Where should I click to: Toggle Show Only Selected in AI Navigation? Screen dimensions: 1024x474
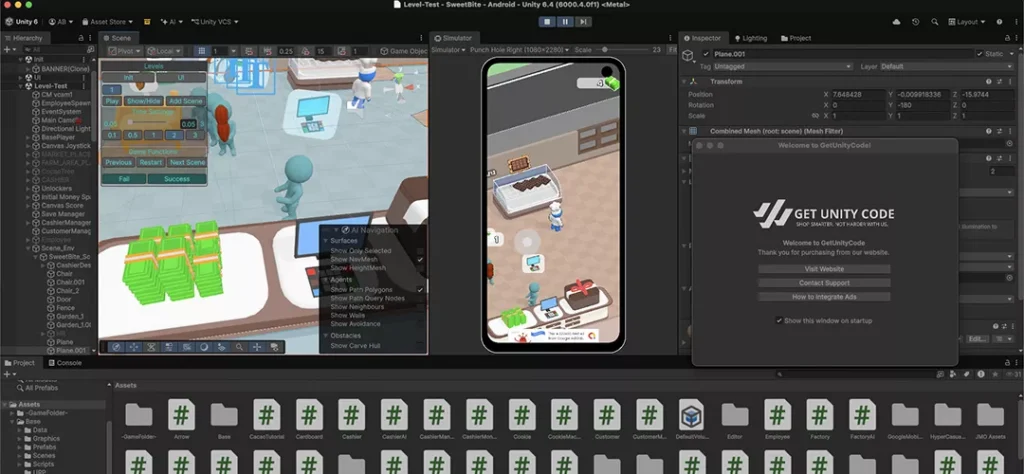420,251
